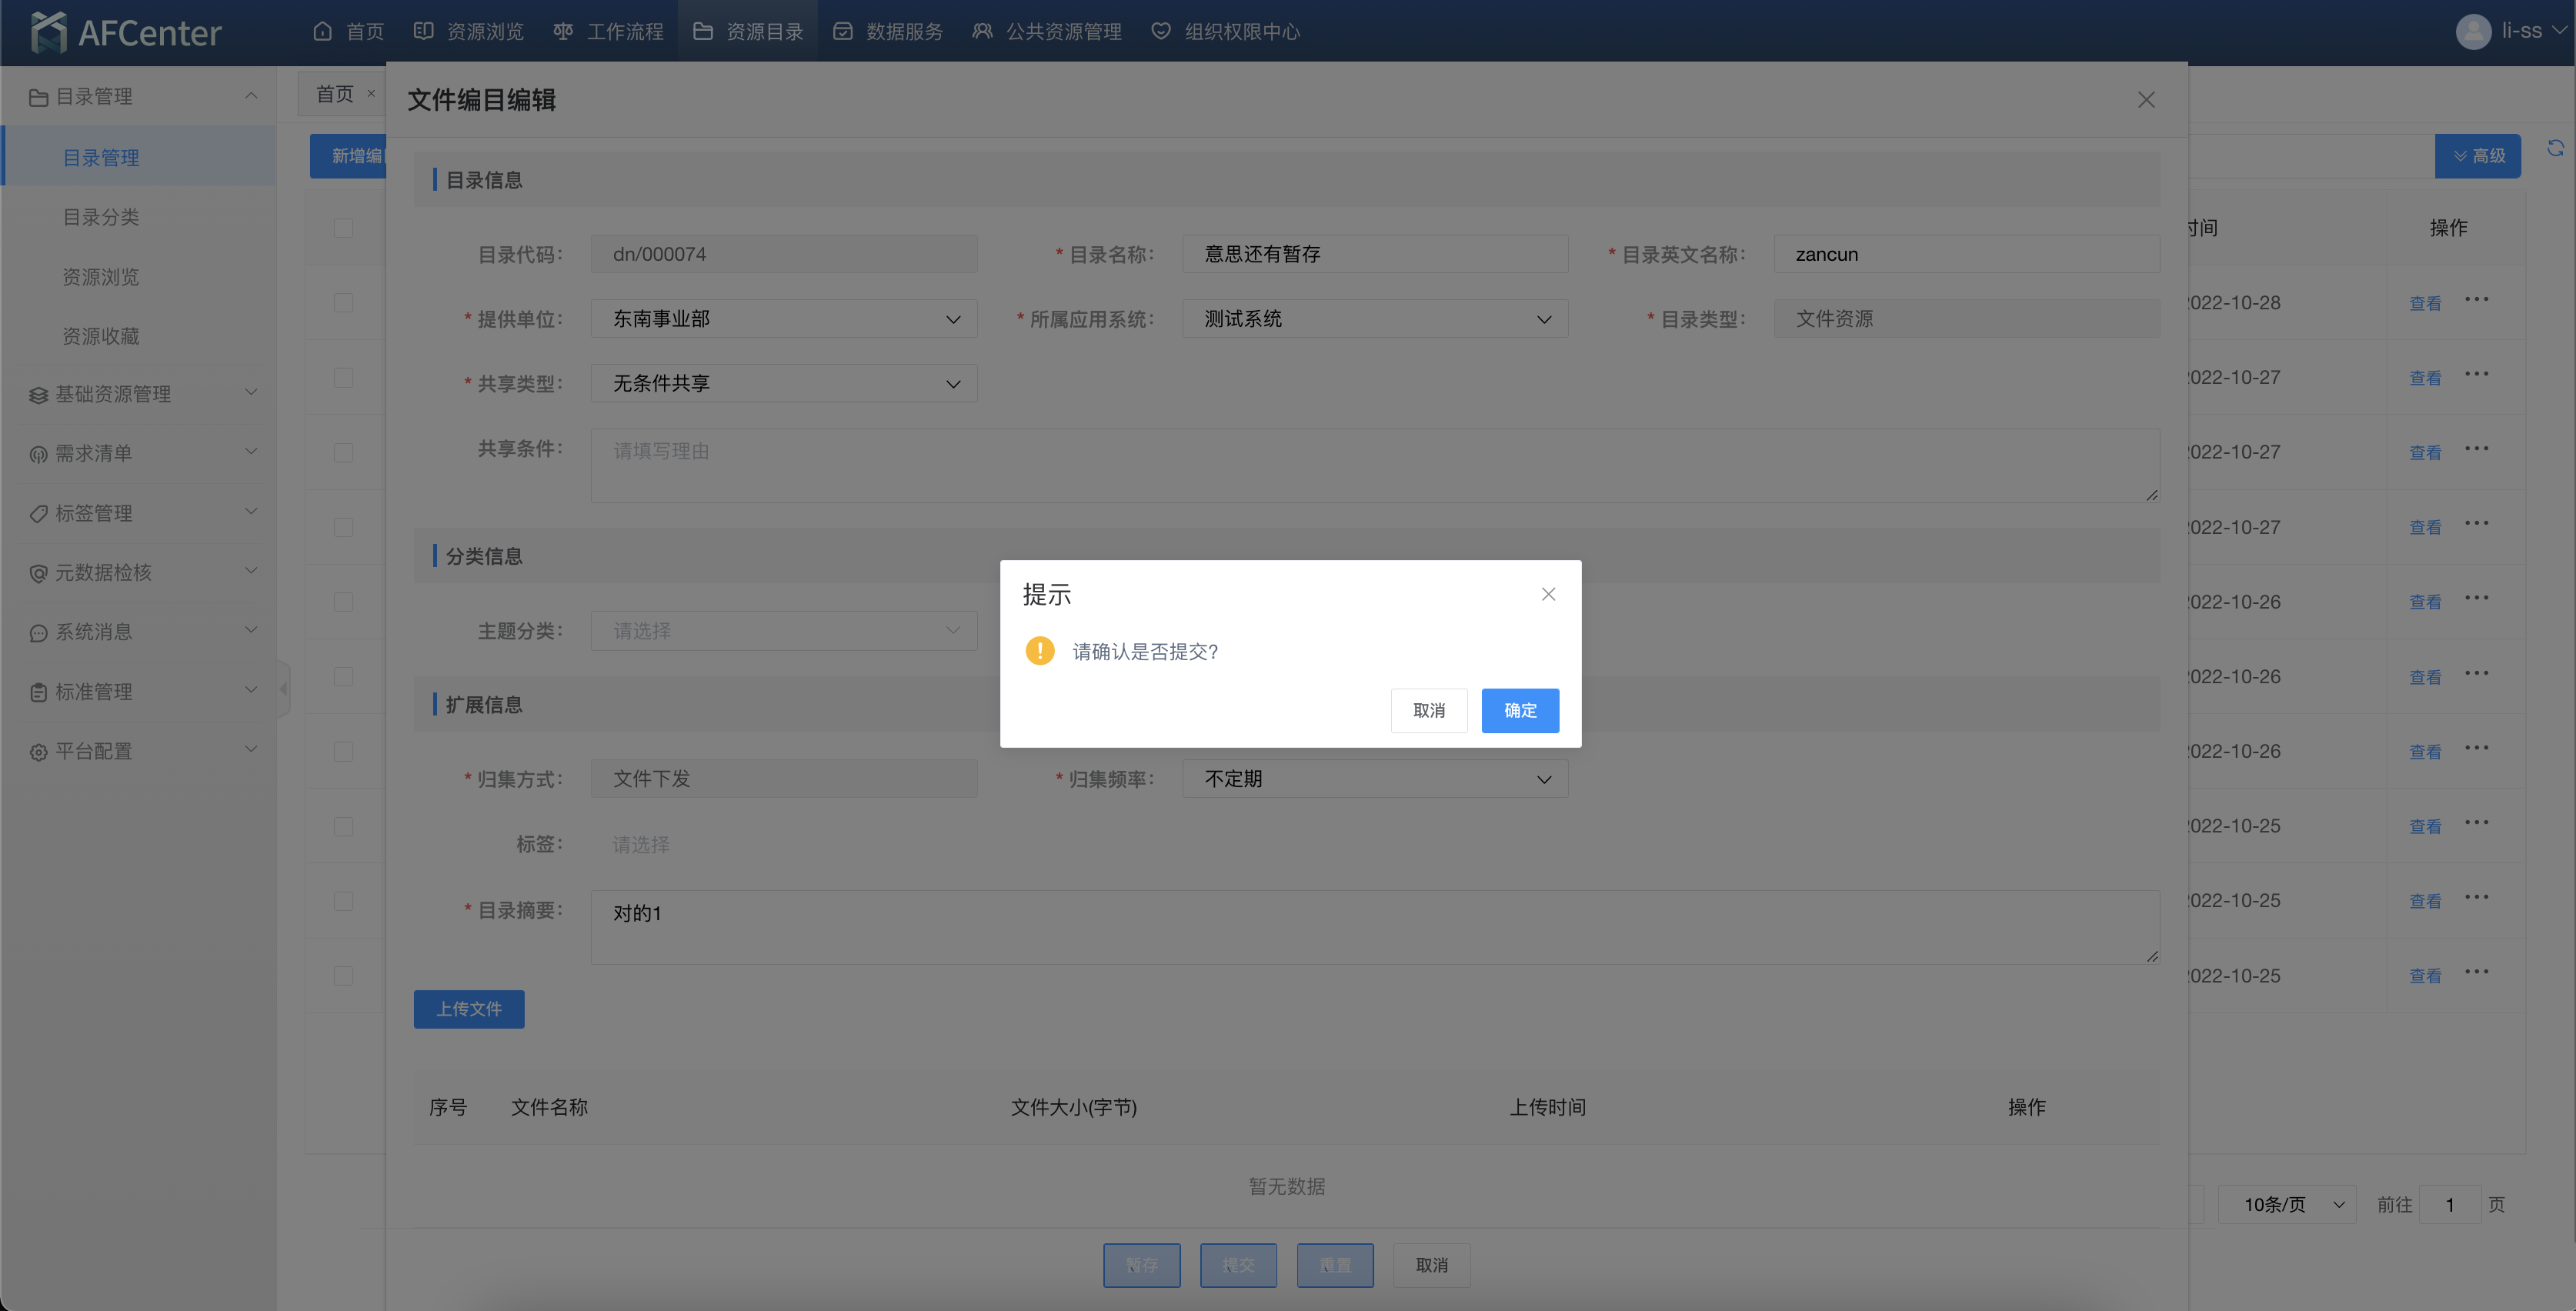Open the 主题分类 dropdown
The width and height of the screenshot is (2576, 1311).
(784, 631)
